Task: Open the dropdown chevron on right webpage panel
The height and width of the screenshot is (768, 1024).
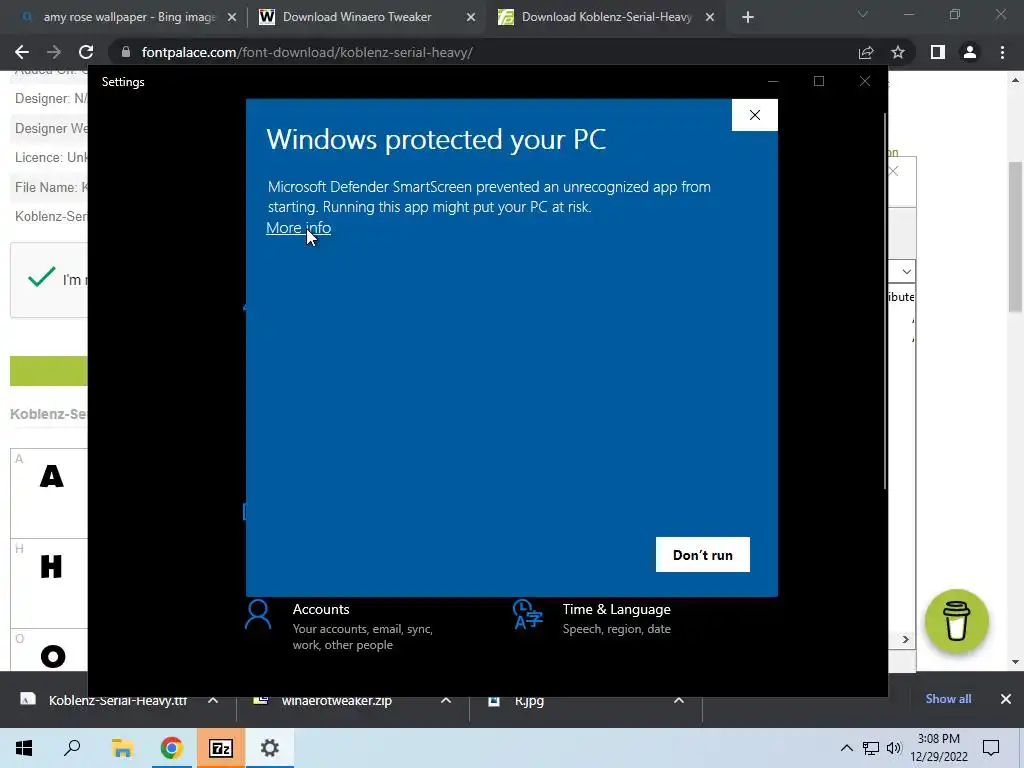Action: (906, 271)
